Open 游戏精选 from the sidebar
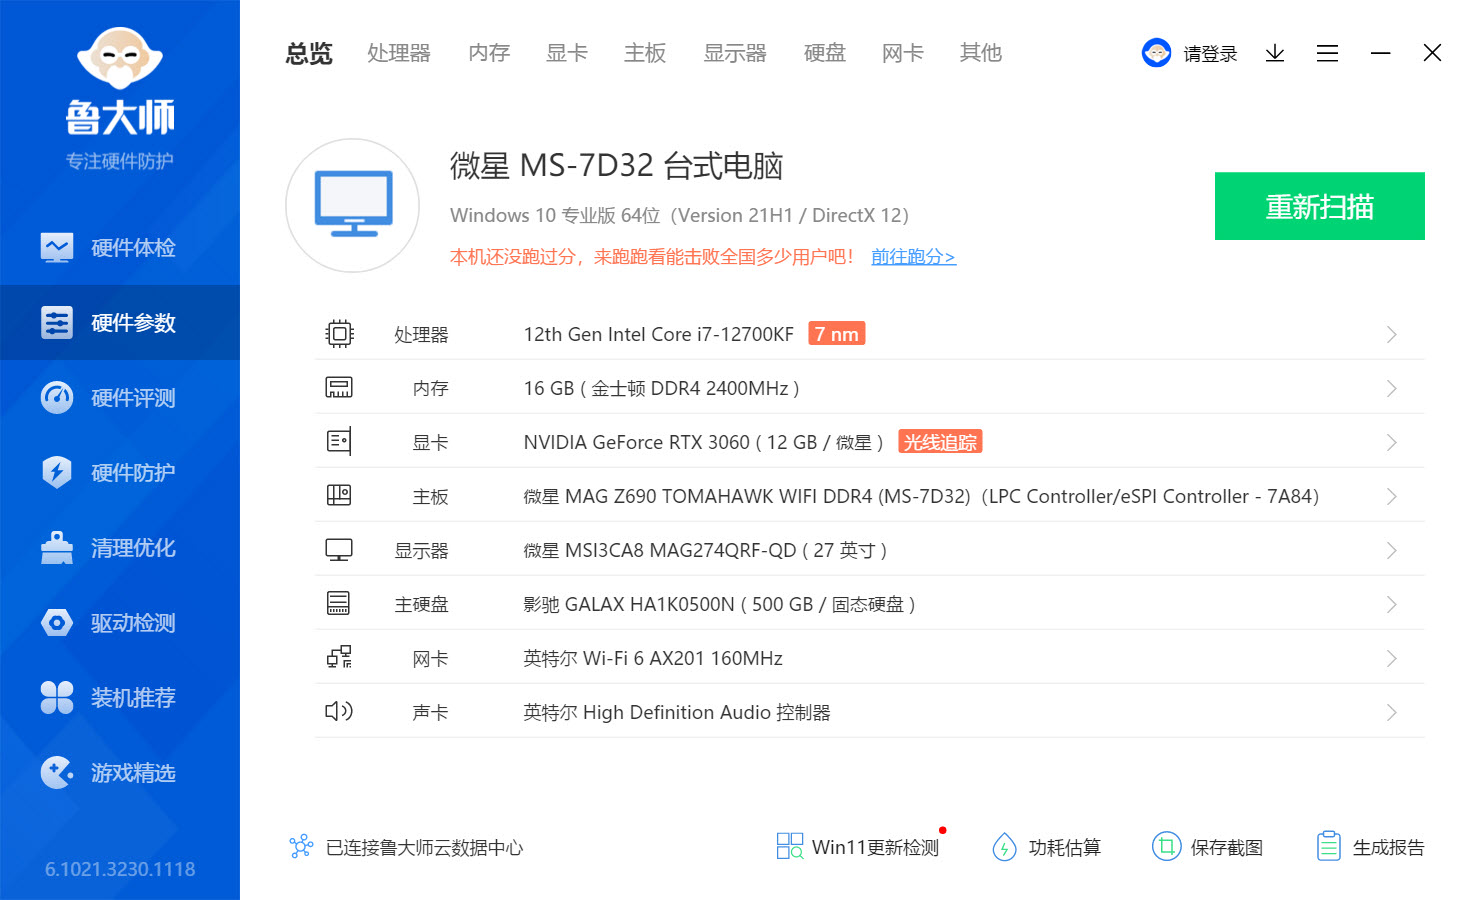Screen dimensions: 1470x900 (x=120, y=772)
